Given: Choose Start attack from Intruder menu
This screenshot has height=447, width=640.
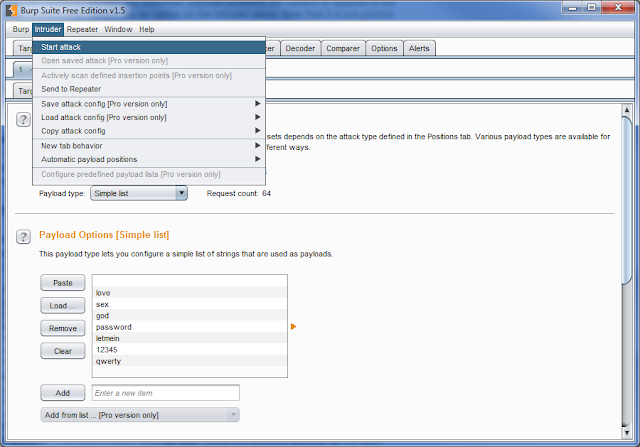Looking at the screenshot, I should pos(149,47).
